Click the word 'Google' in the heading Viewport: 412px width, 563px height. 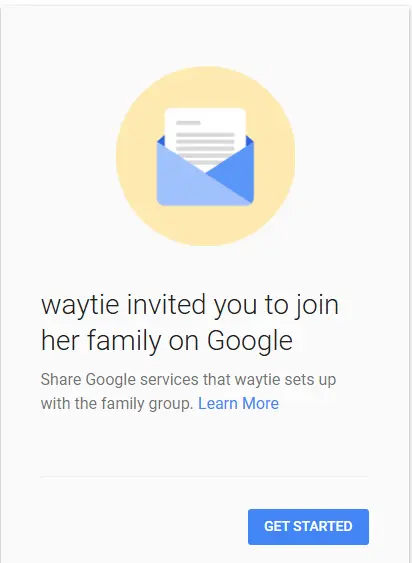[250, 340]
